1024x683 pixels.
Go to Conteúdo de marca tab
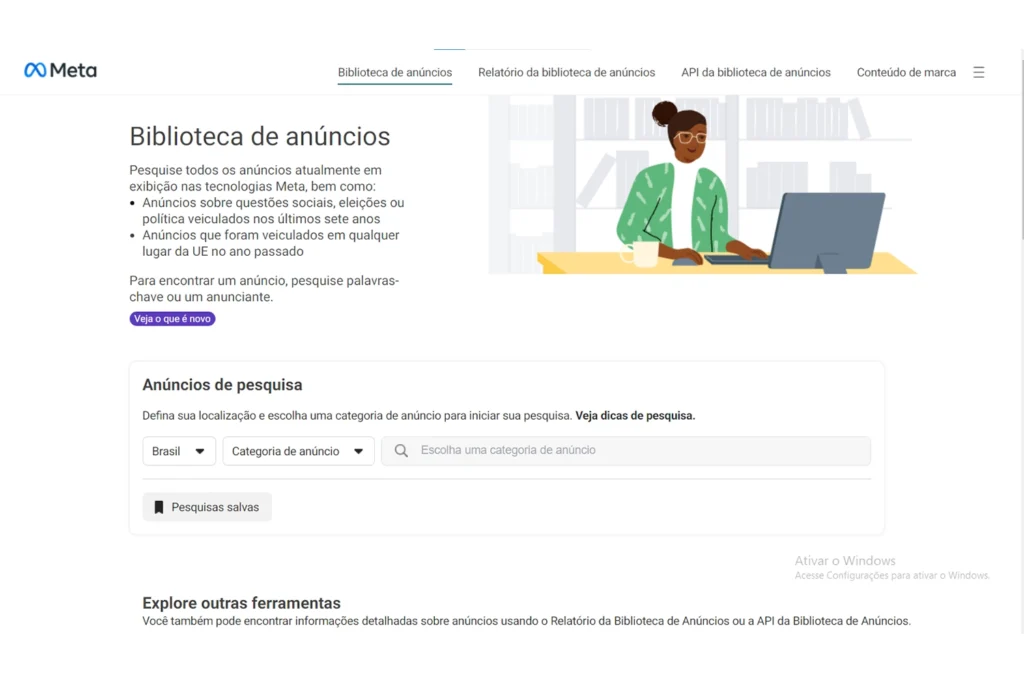[x=906, y=72]
